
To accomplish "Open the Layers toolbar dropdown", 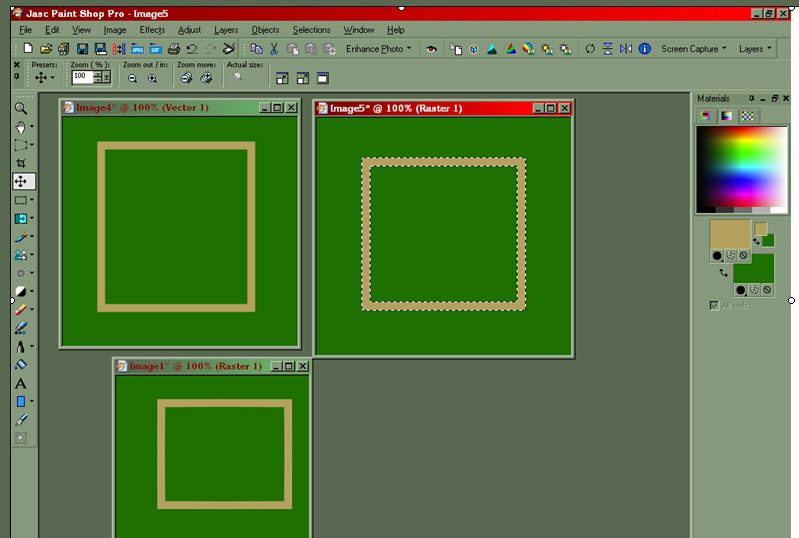I will [x=754, y=48].
